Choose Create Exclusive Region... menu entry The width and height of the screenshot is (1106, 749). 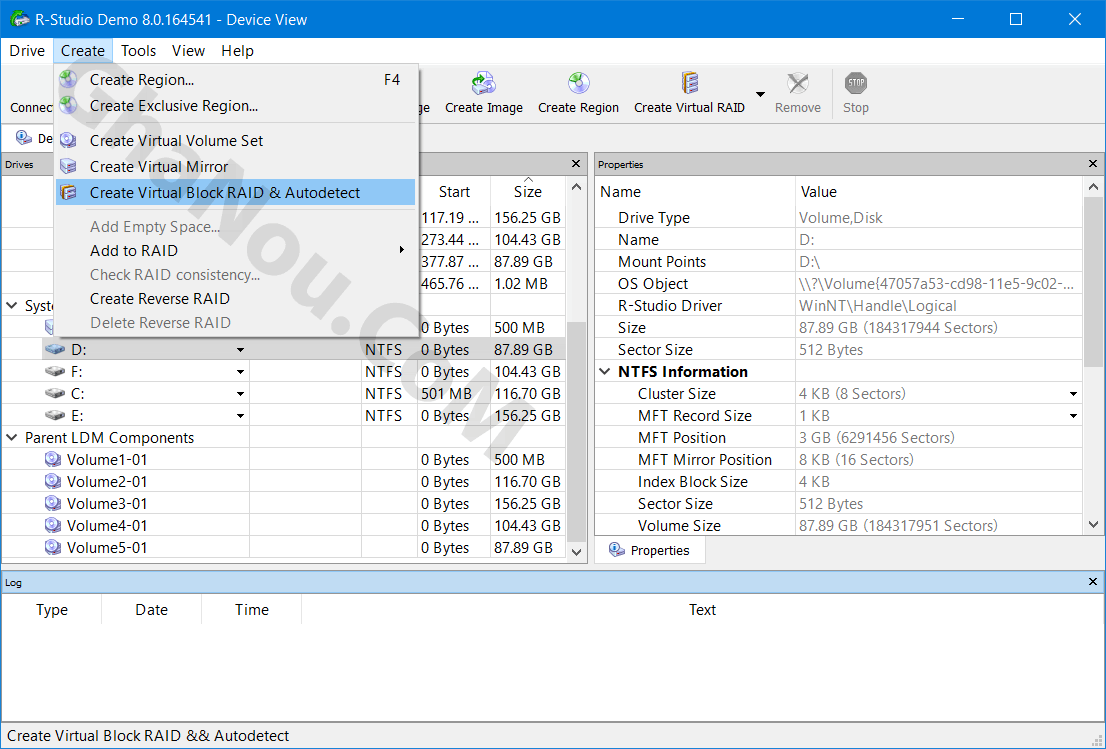[236, 106]
